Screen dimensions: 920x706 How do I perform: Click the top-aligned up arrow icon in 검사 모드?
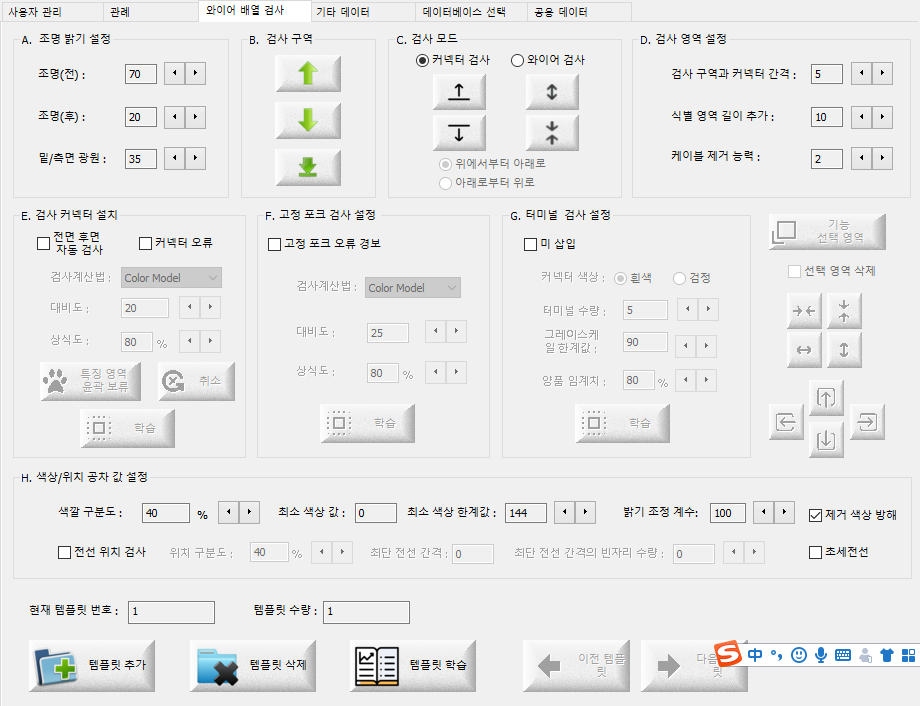[x=459, y=92]
